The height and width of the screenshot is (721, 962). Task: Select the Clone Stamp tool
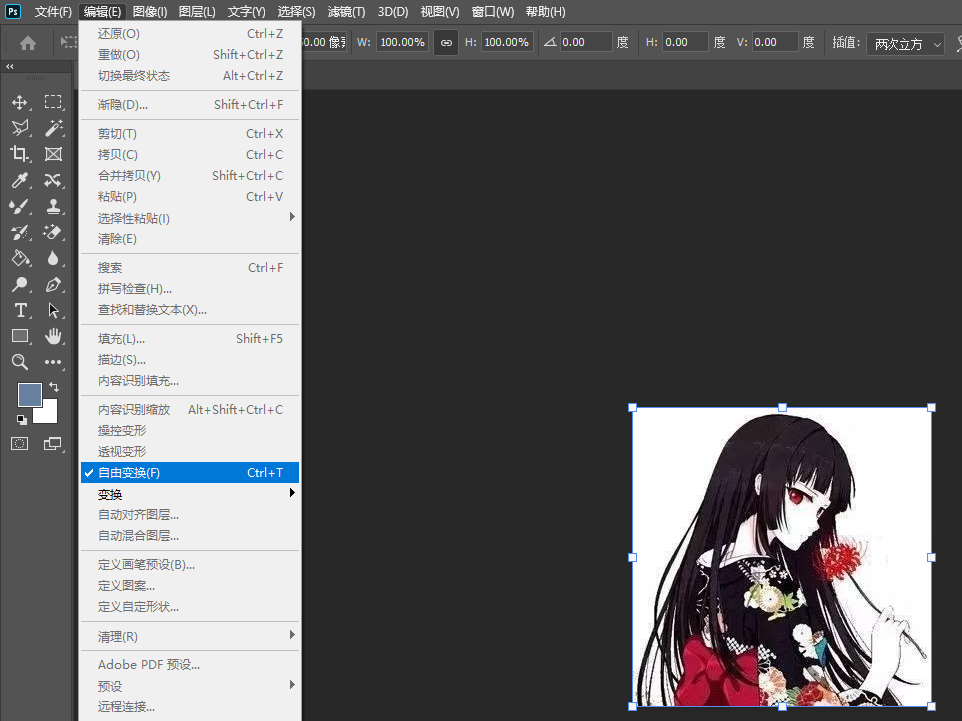coord(53,207)
